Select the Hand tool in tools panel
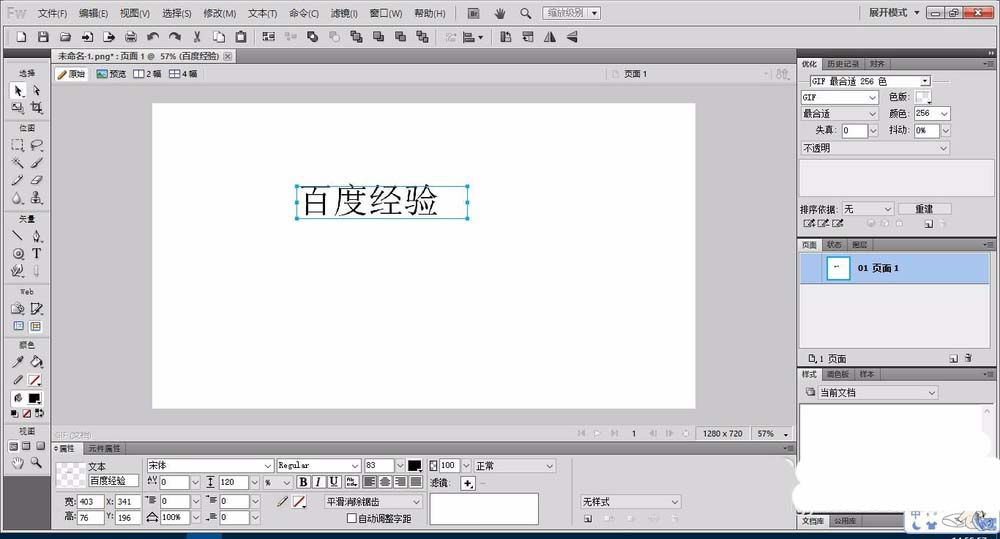The height and width of the screenshot is (539, 1000). [18, 463]
